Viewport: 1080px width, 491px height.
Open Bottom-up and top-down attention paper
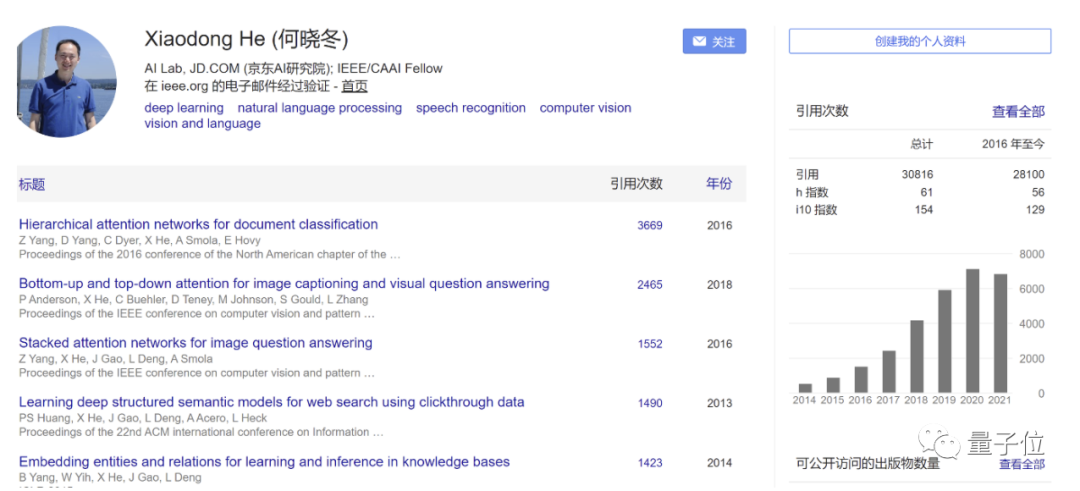(x=284, y=284)
